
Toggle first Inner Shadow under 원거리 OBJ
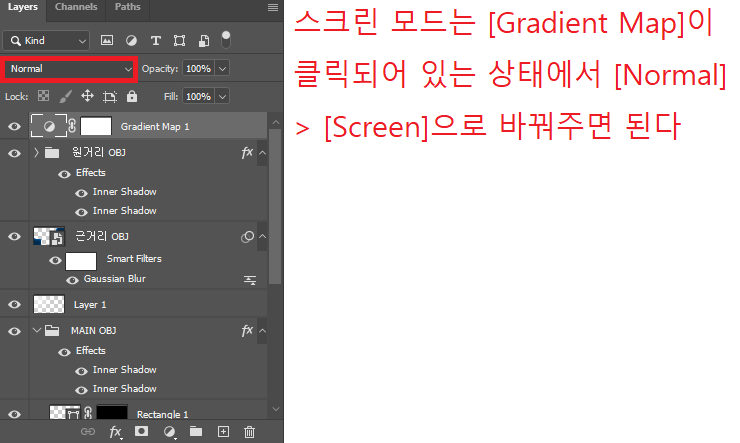81,193
